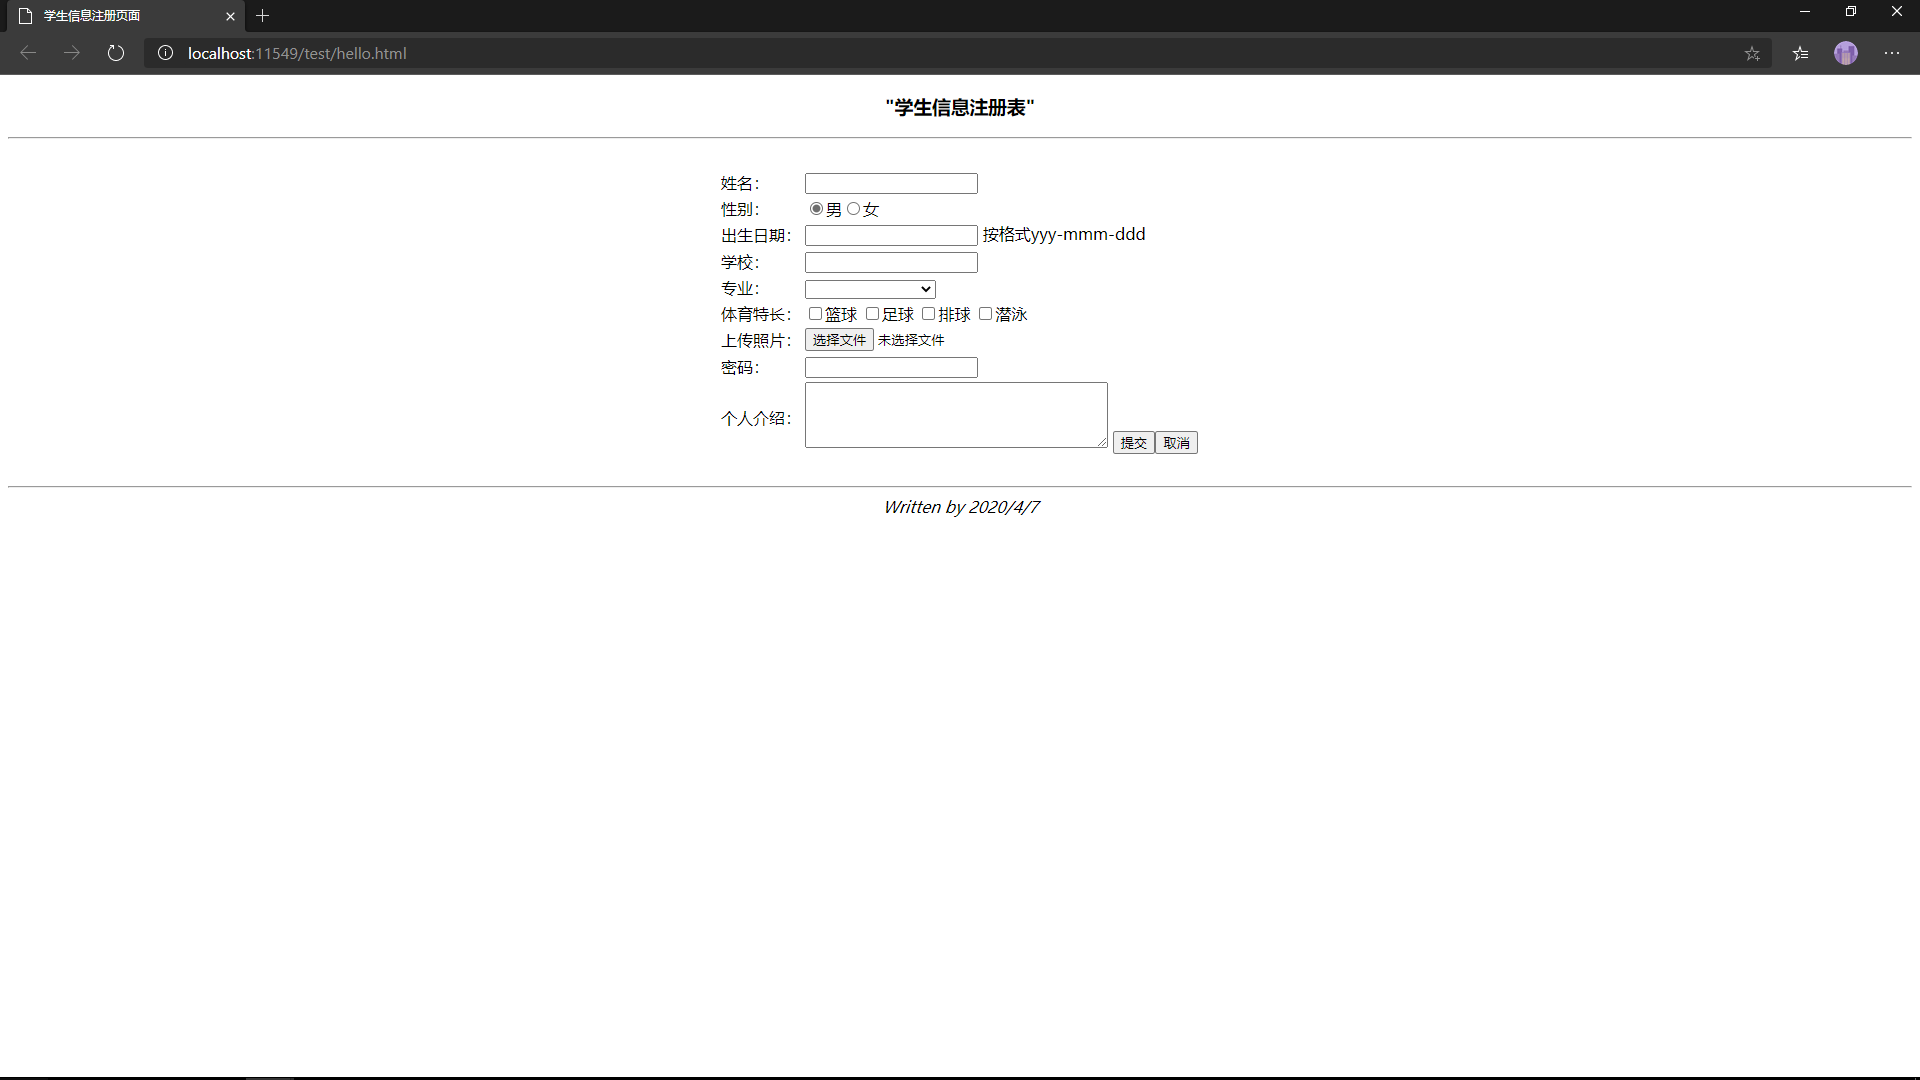Click the textarea resize handle corner
Image resolution: width=1920 pixels, height=1080 pixels.
[1102, 442]
